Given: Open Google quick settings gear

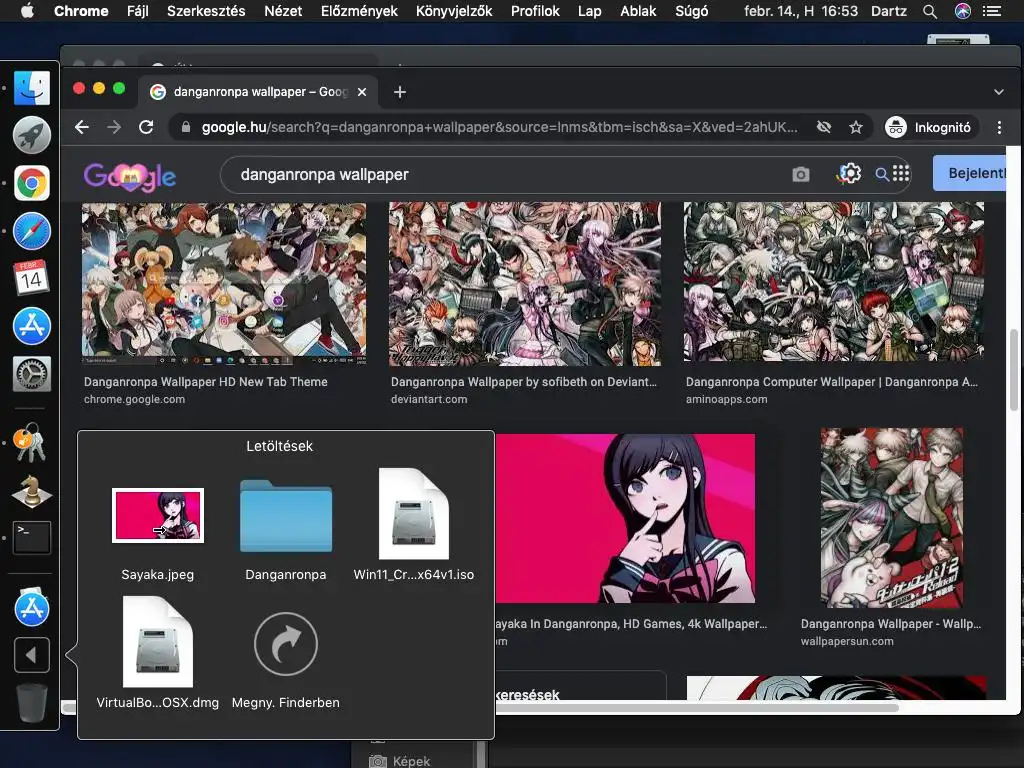Looking at the screenshot, I should (850, 173).
